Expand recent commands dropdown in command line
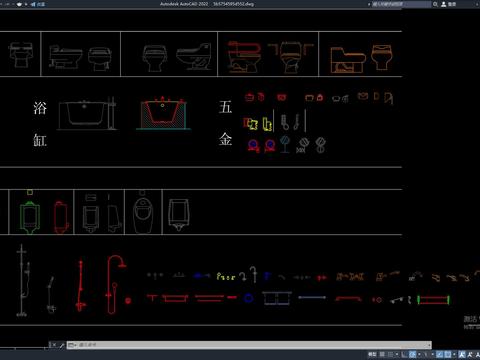 (x=72, y=345)
